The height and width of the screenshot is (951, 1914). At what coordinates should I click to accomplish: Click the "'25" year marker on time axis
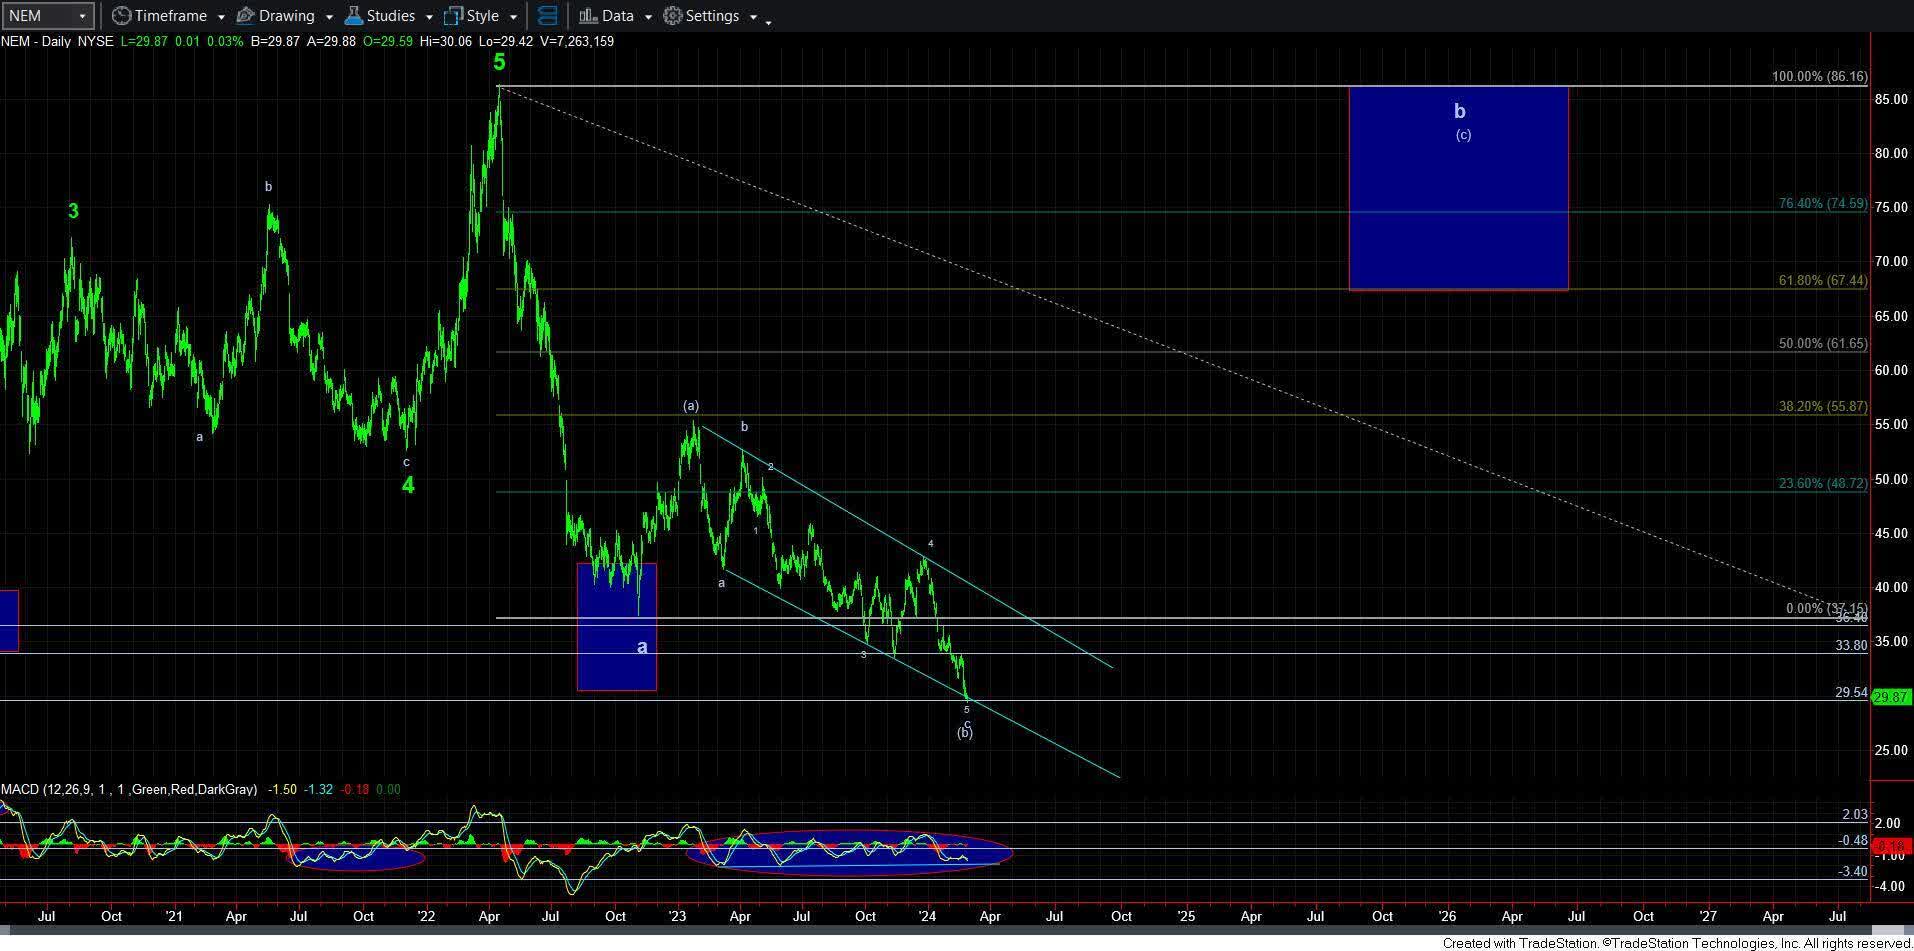coord(1186,916)
